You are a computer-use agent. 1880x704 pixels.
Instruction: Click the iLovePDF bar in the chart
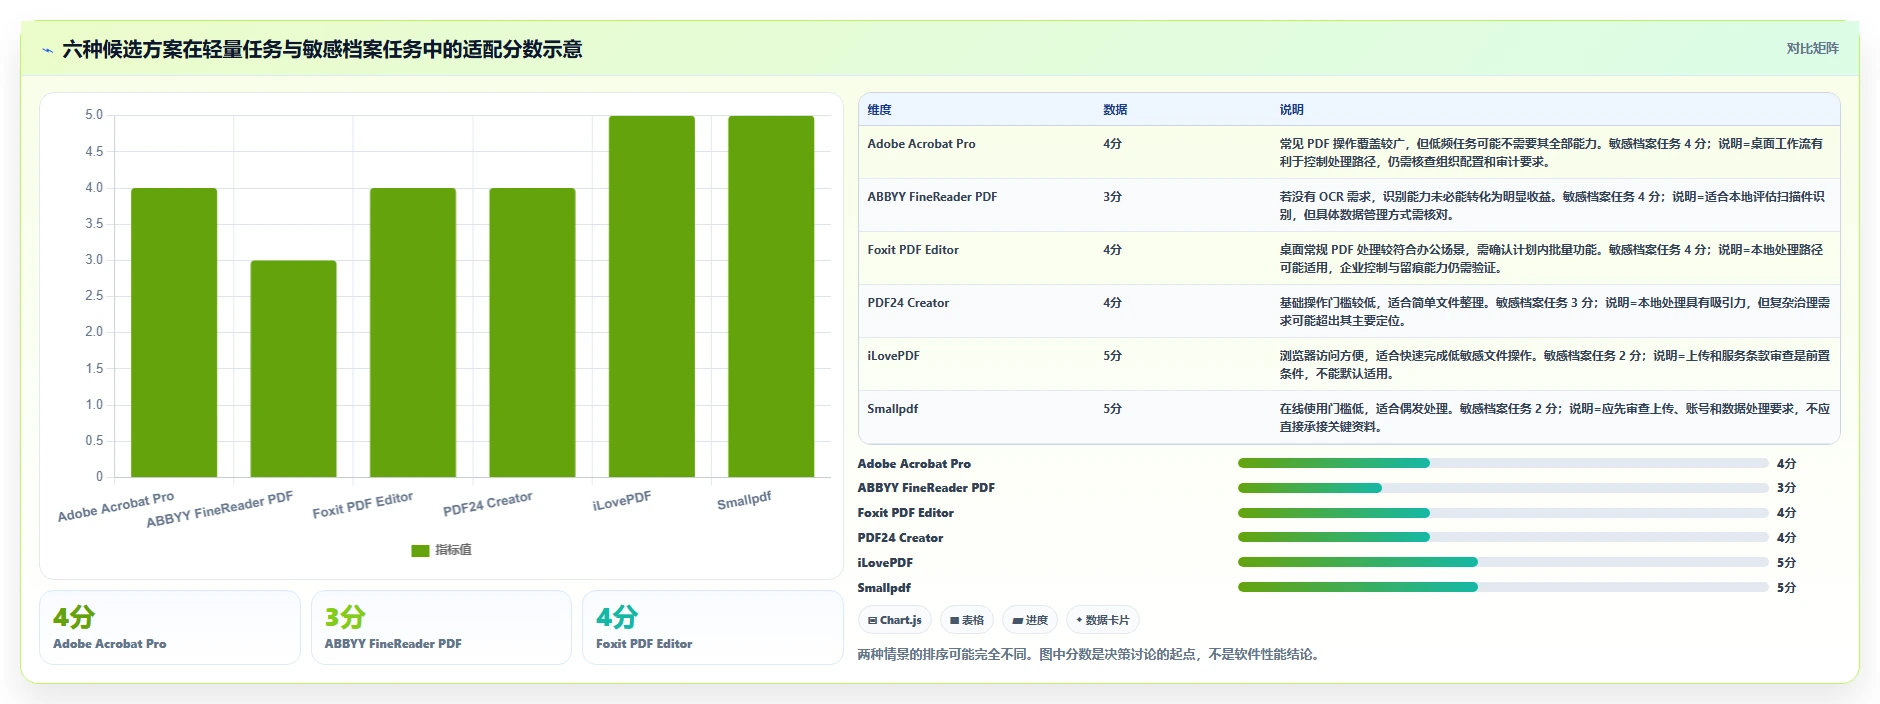pos(652,296)
